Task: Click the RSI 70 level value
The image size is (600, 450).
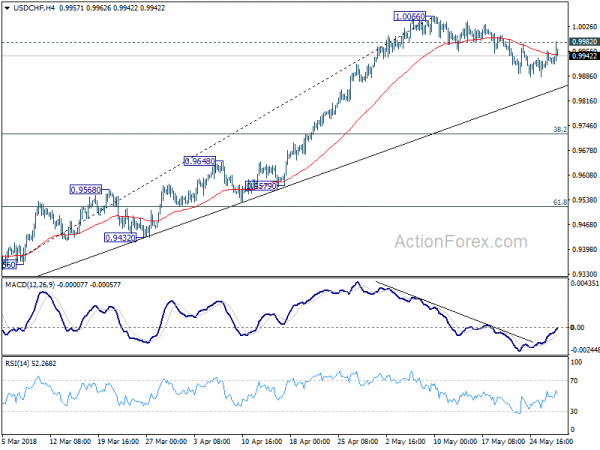Action: 574,381
